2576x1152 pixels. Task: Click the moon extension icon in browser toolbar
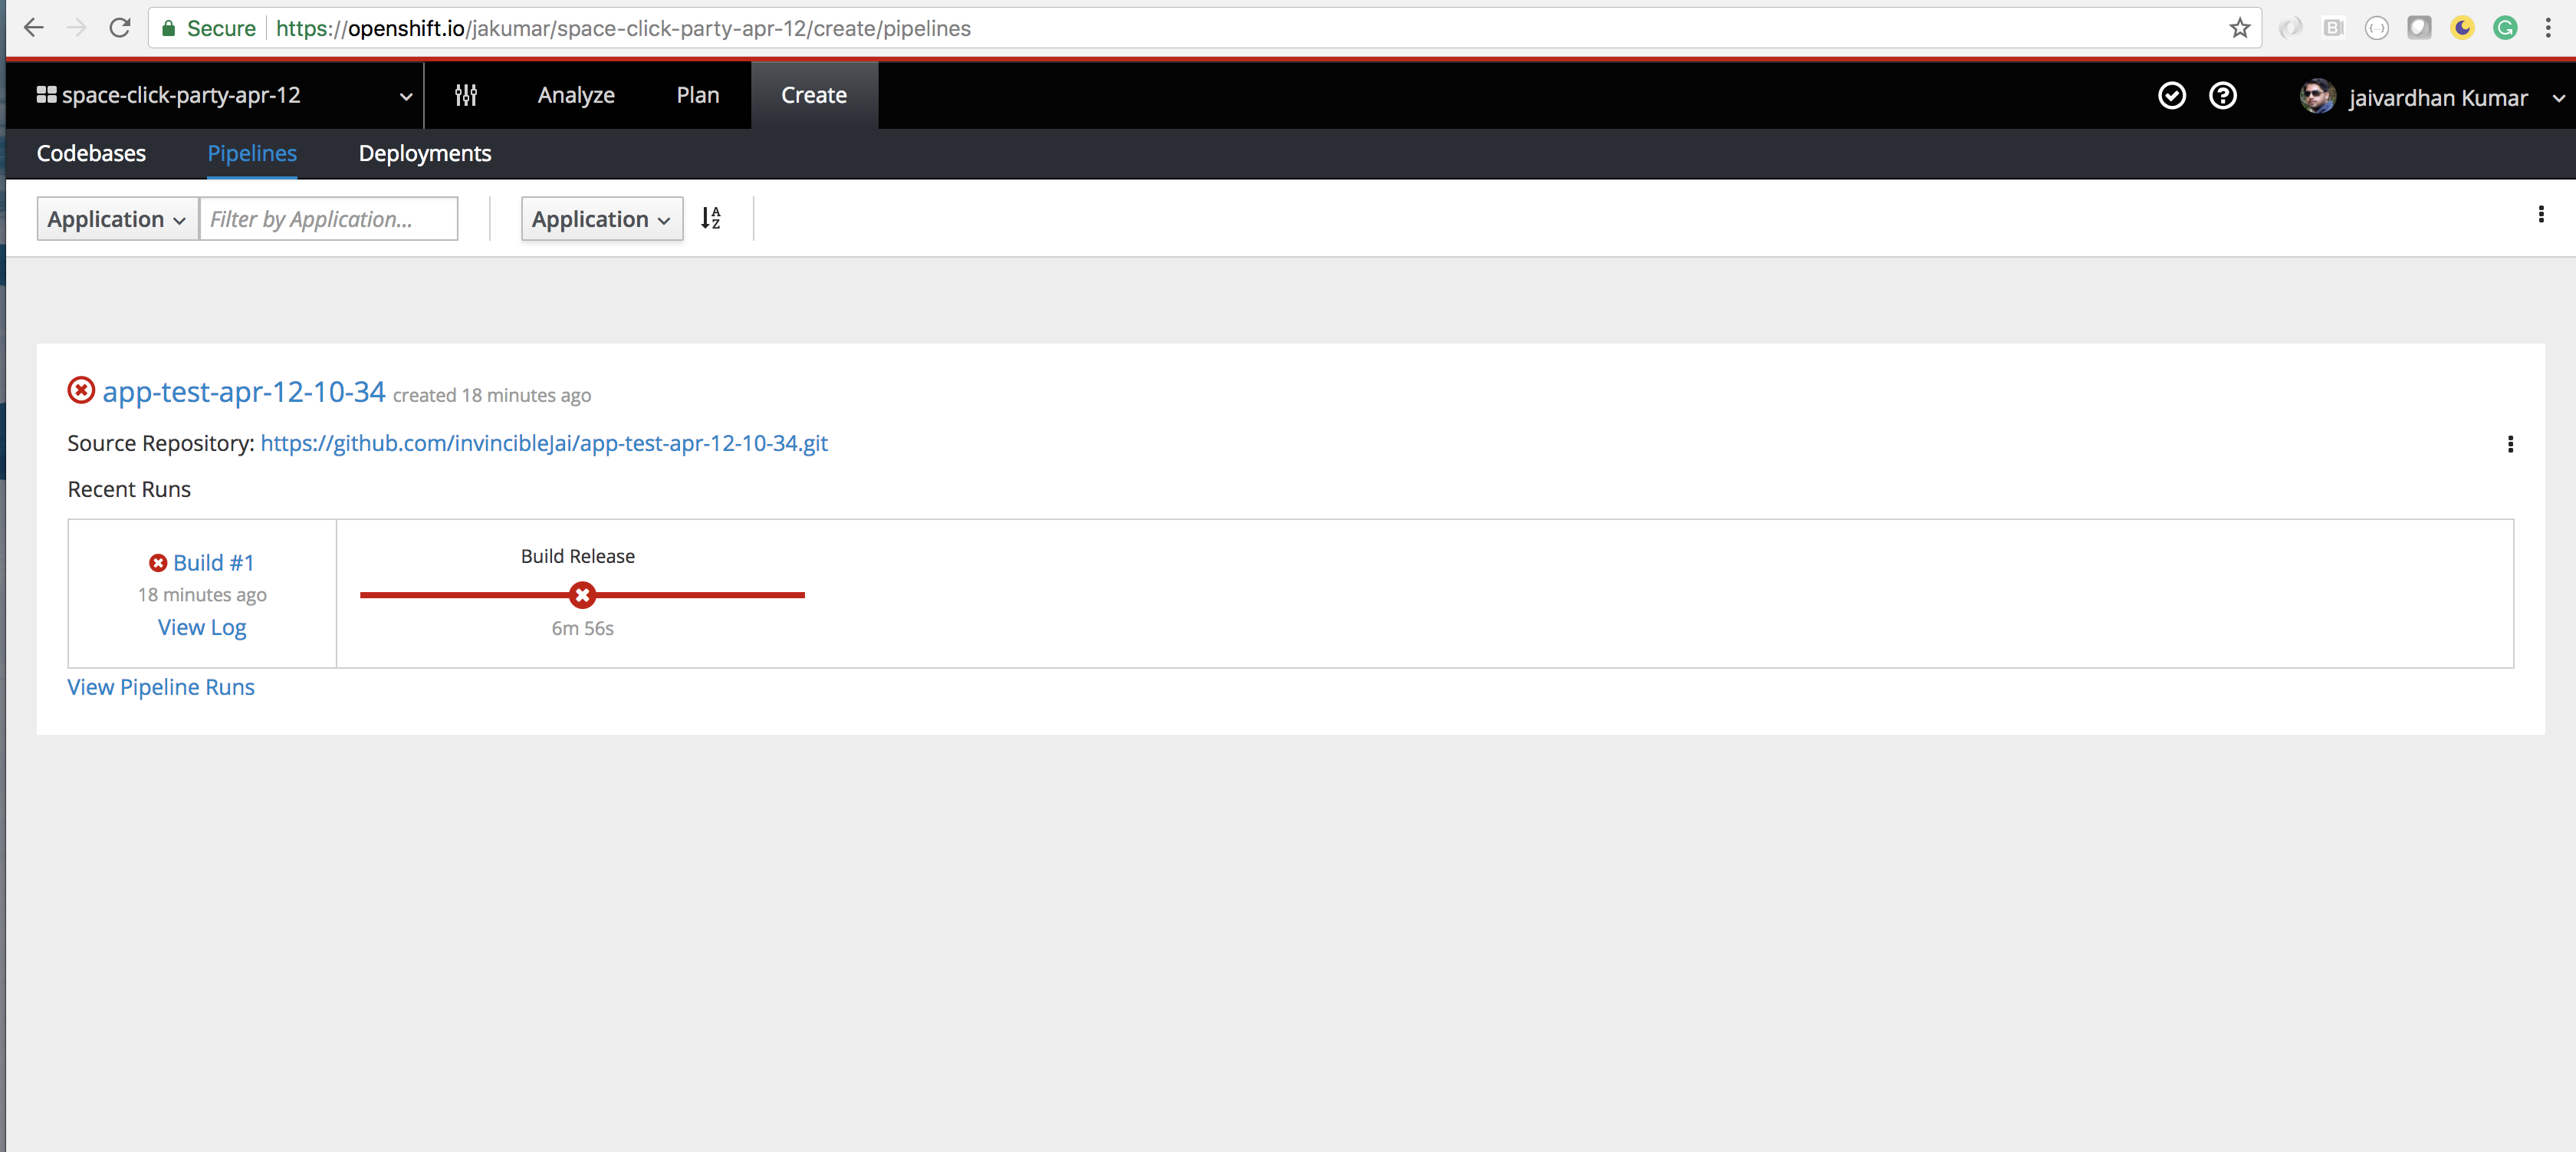pyautogui.click(x=2463, y=28)
